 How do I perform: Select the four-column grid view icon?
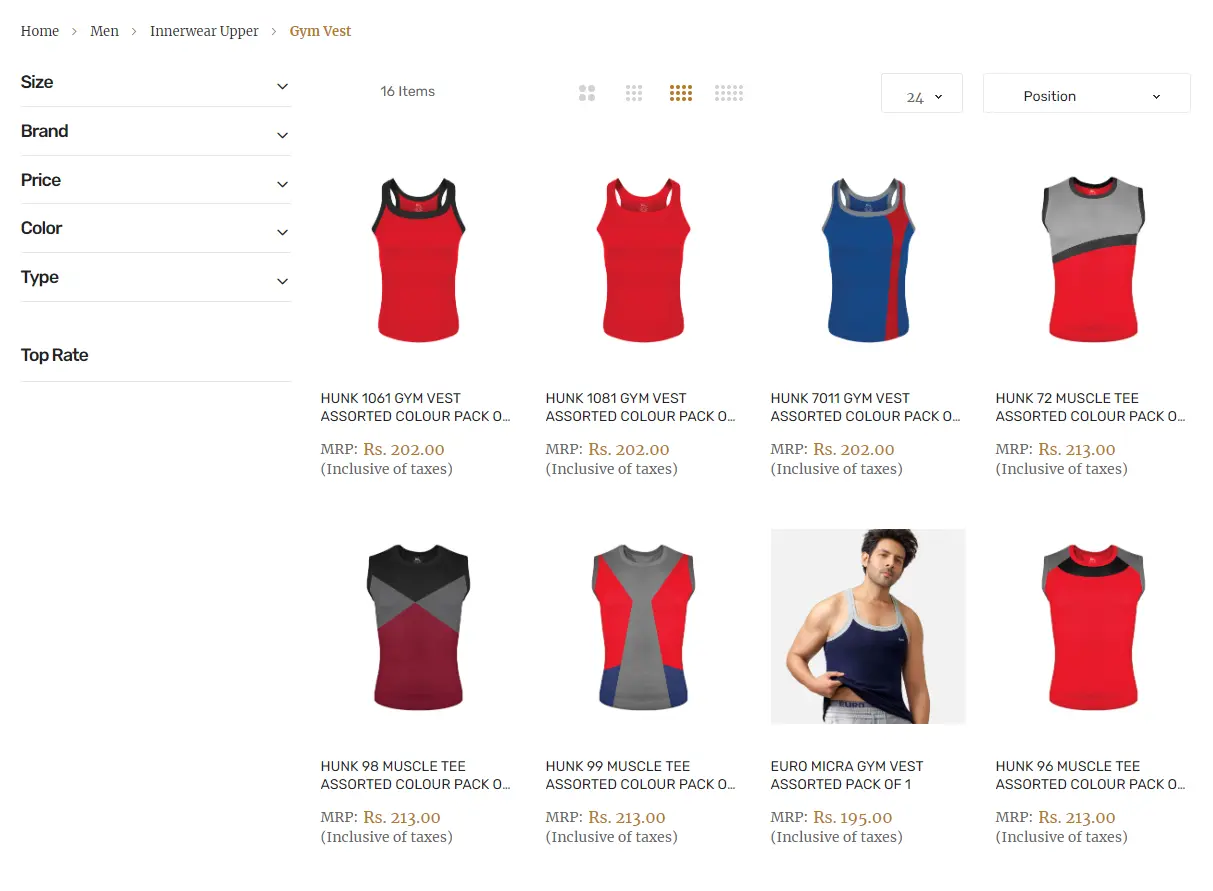pyautogui.click(x=681, y=93)
